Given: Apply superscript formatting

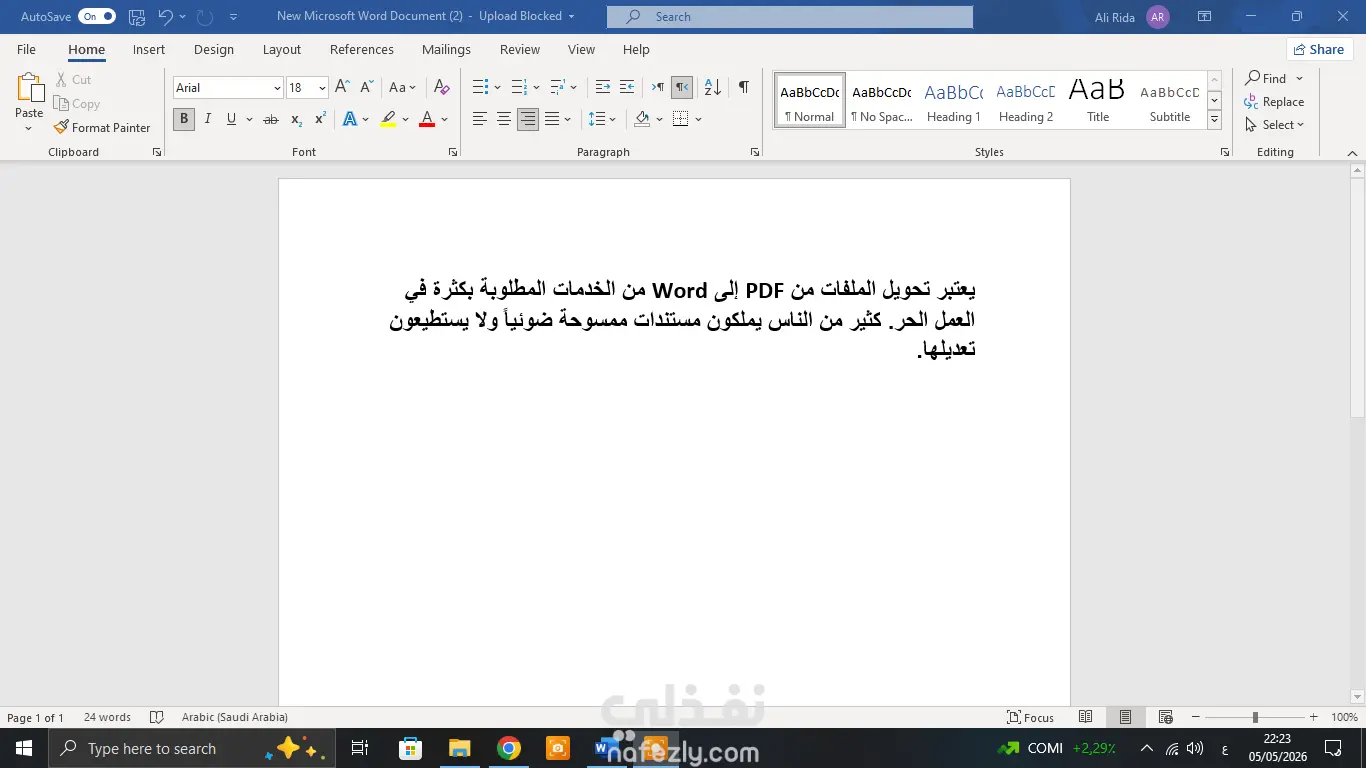Looking at the screenshot, I should pyautogui.click(x=320, y=119).
